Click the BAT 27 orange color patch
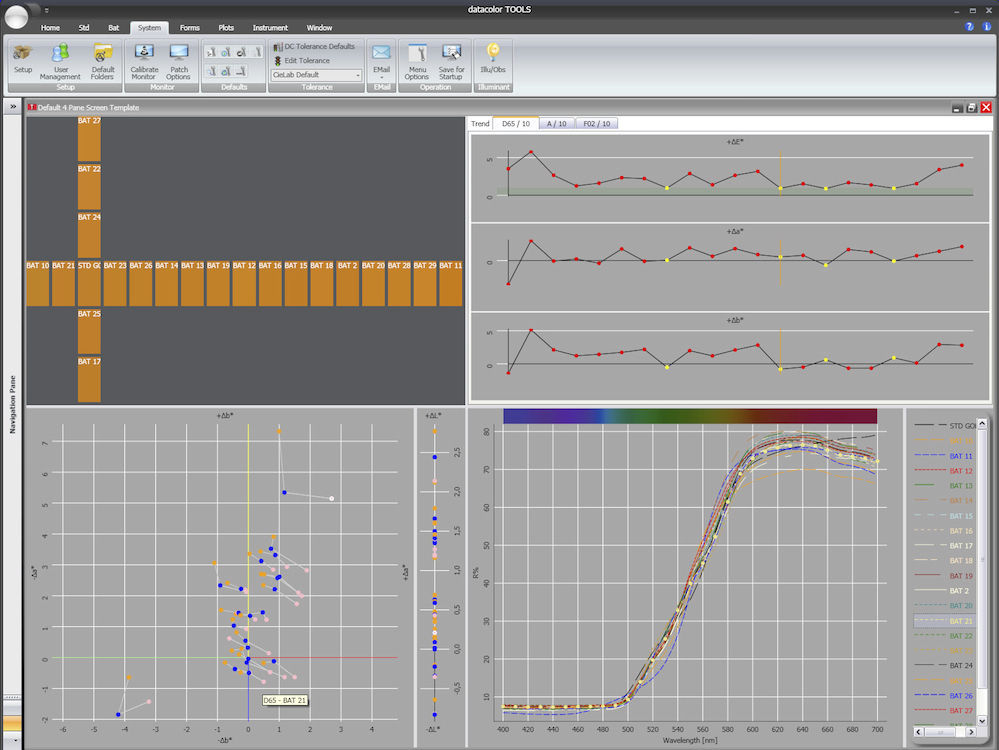 (88, 133)
